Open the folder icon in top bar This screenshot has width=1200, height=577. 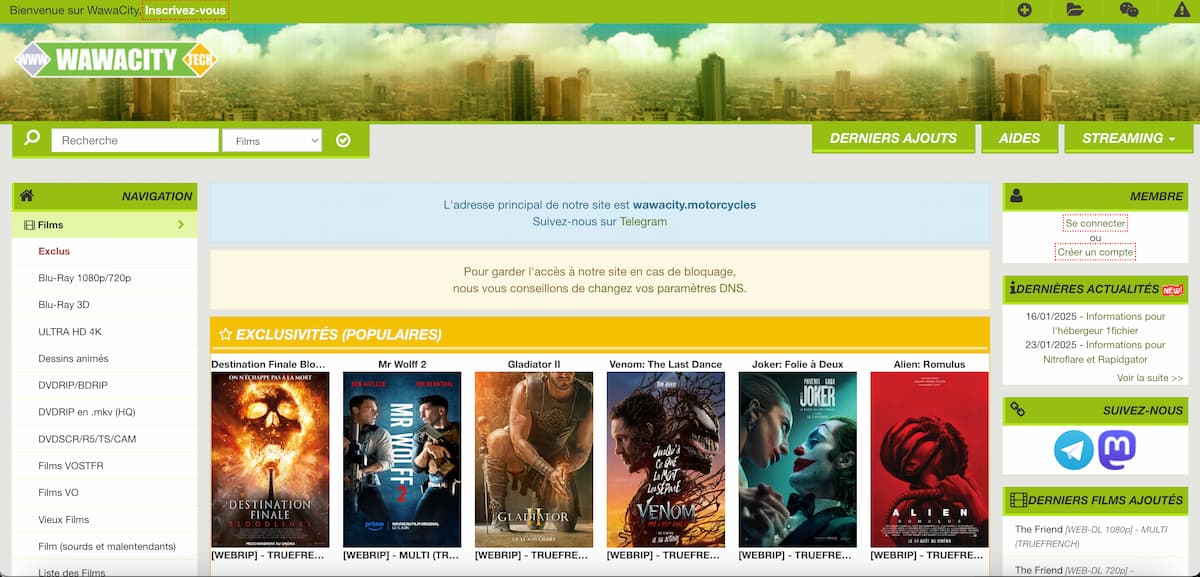tap(1075, 10)
